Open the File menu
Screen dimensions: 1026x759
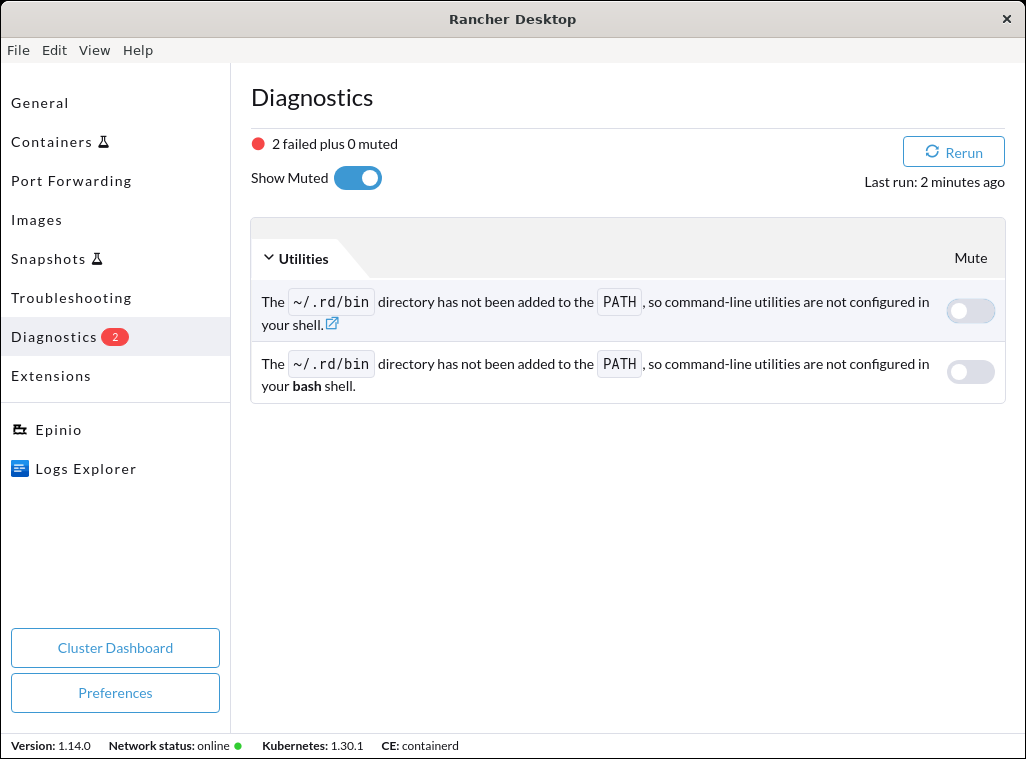(x=18, y=50)
